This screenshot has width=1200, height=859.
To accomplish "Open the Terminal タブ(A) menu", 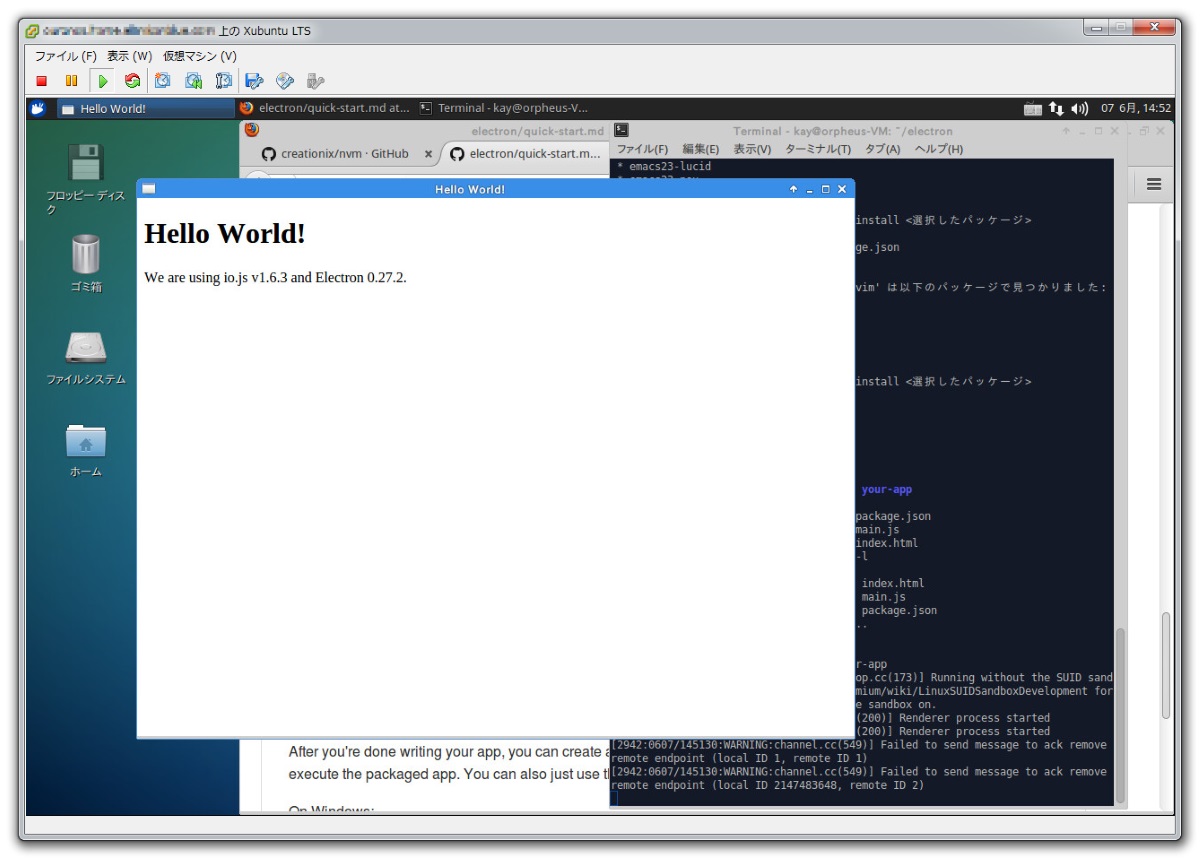I will click(x=882, y=149).
